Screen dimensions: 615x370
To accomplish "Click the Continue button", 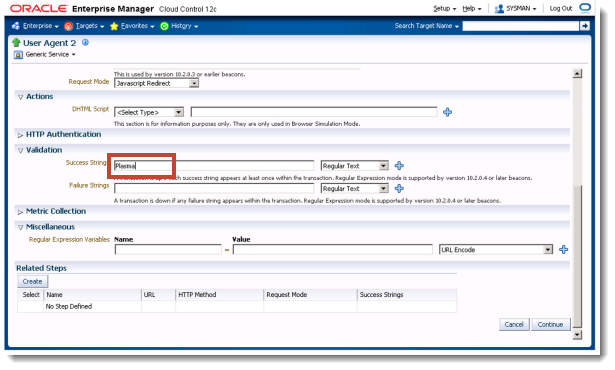I will [550, 324].
